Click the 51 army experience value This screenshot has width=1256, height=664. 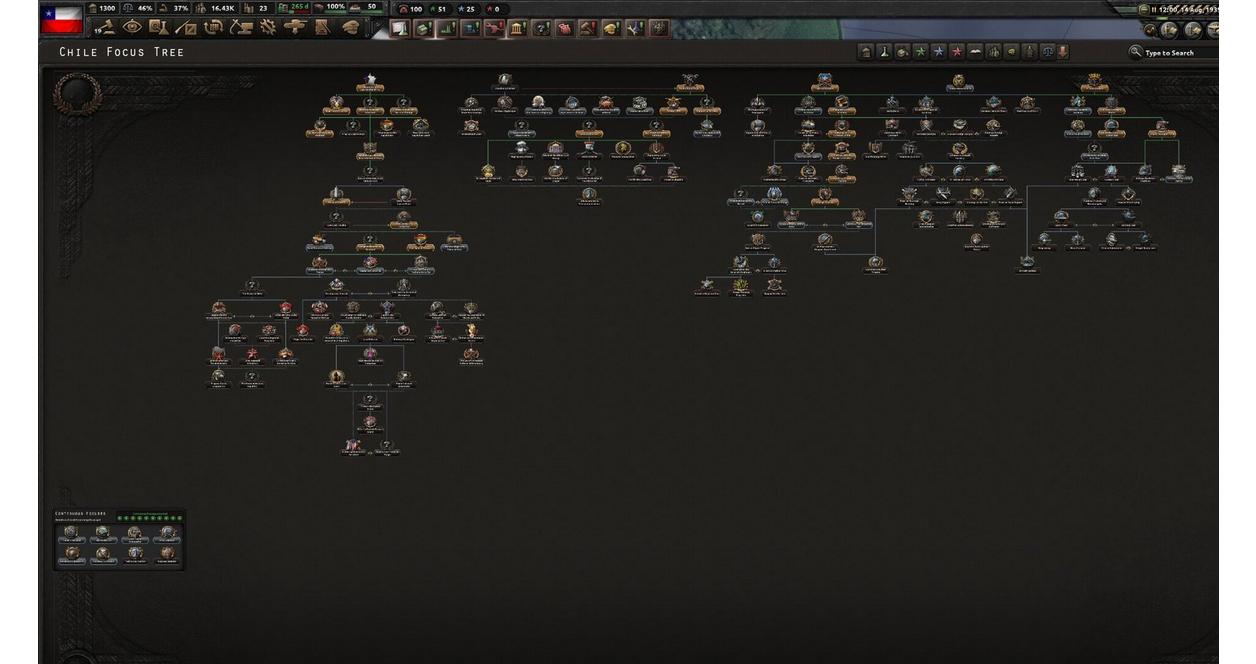pos(442,9)
